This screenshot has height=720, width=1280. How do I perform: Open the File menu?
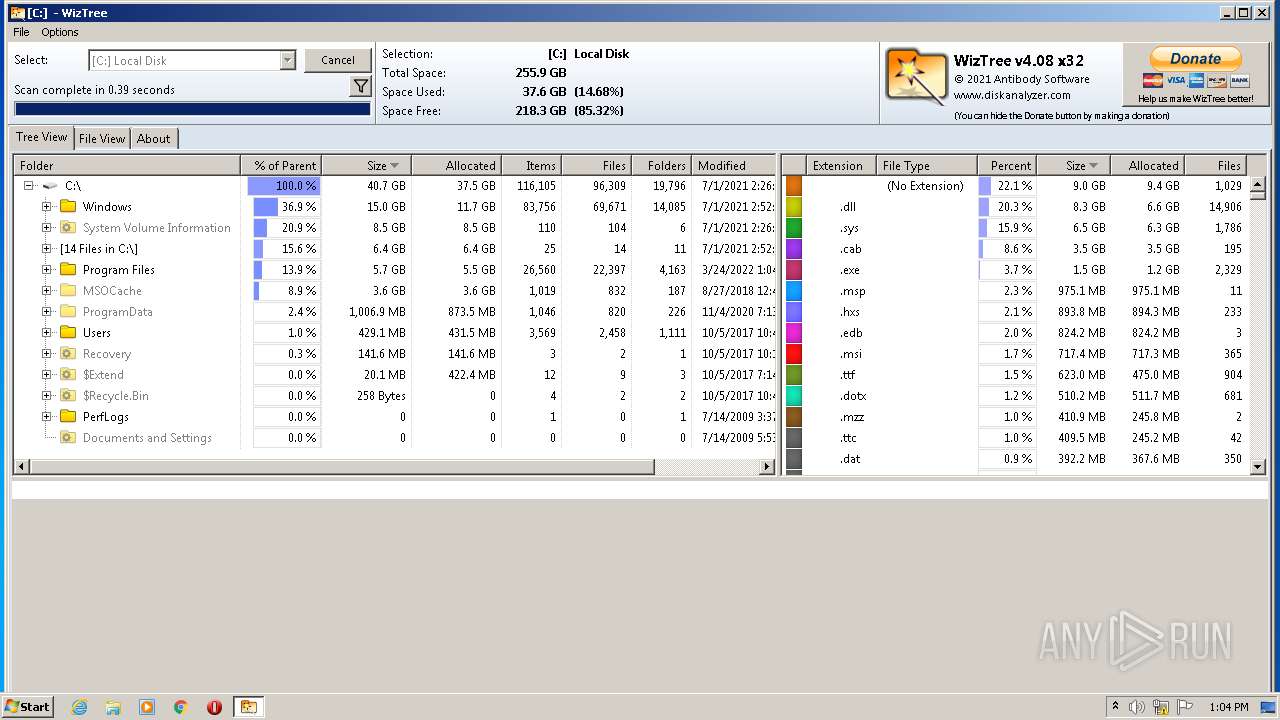point(21,32)
